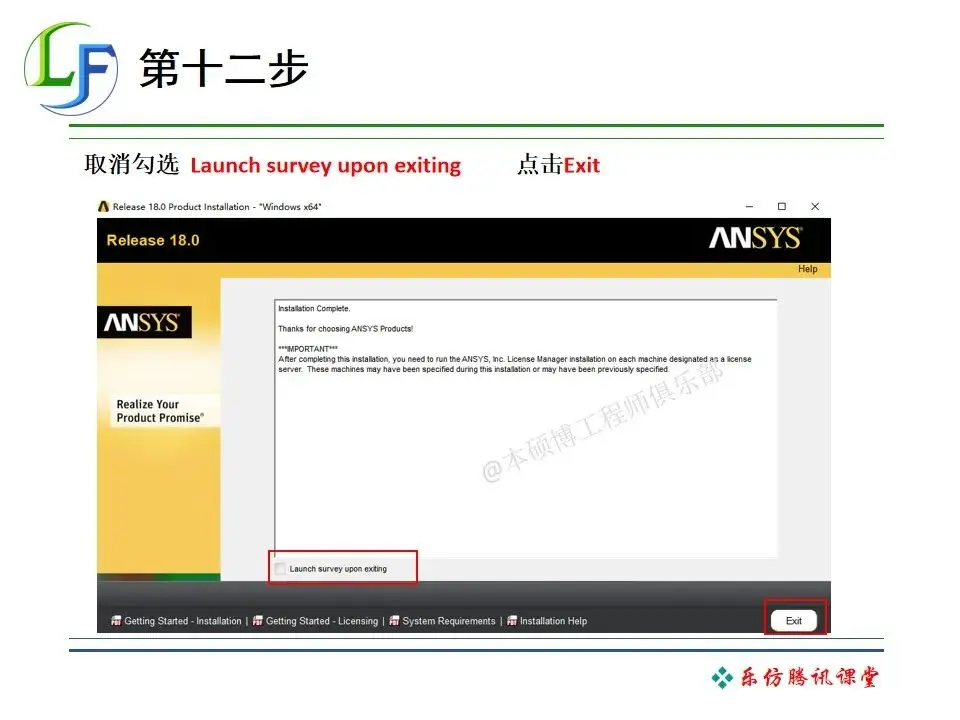Screen dimensions: 960x720
Task: Uncheck Launch survey upon exiting checkbox
Action: click(280, 569)
